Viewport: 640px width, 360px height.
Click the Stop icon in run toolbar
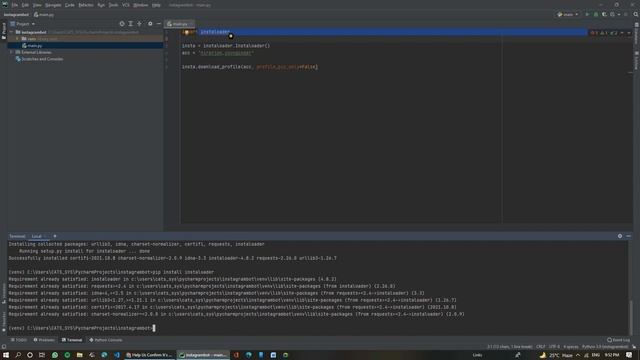point(626,15)
